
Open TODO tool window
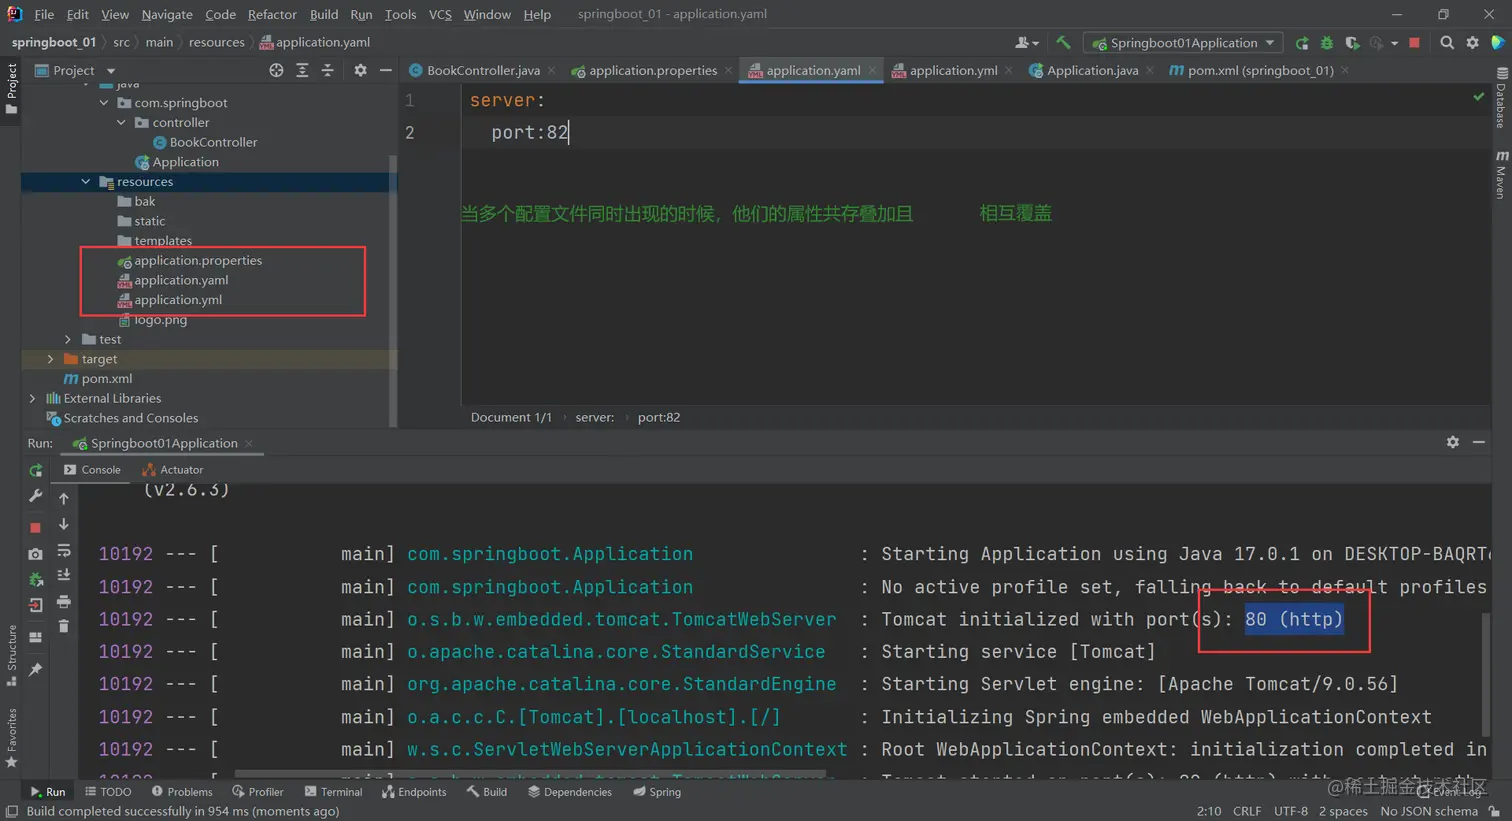click(x=108, y=791)
